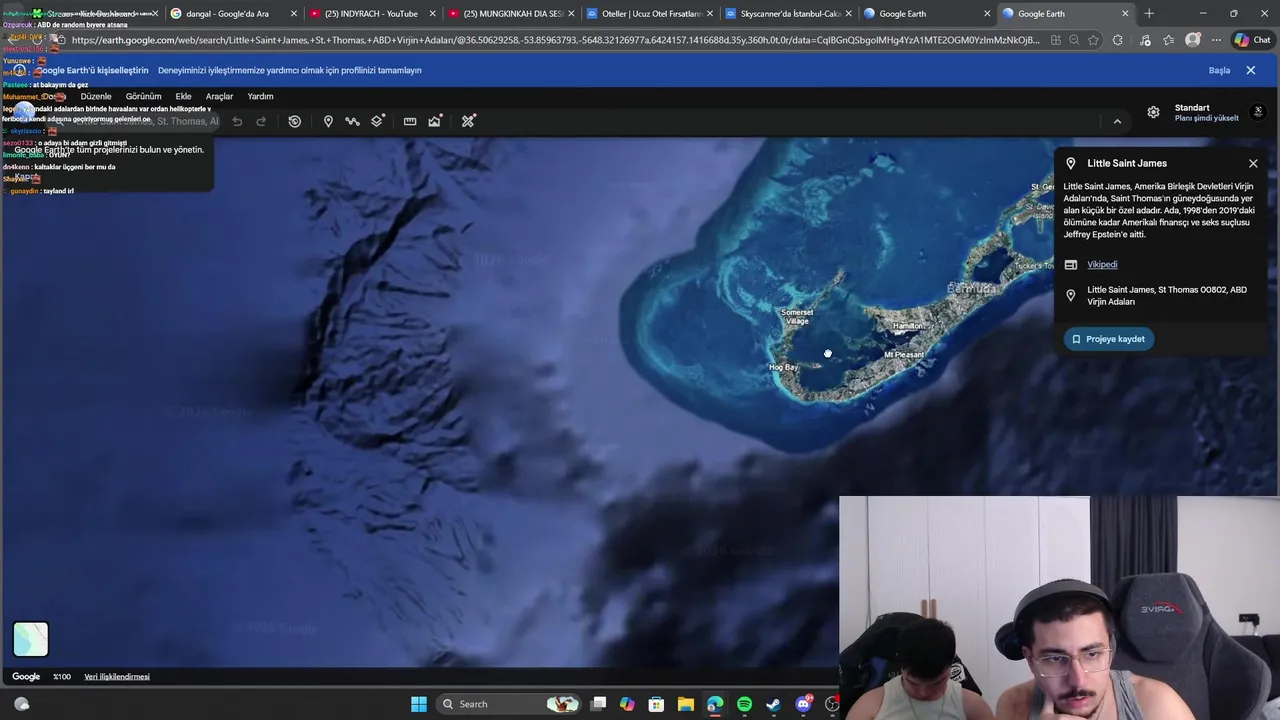Image resolution: width=1280 pixels, height=720 pixels.
Task: Click the Başla button in banner
Action: coord(1219,70)
